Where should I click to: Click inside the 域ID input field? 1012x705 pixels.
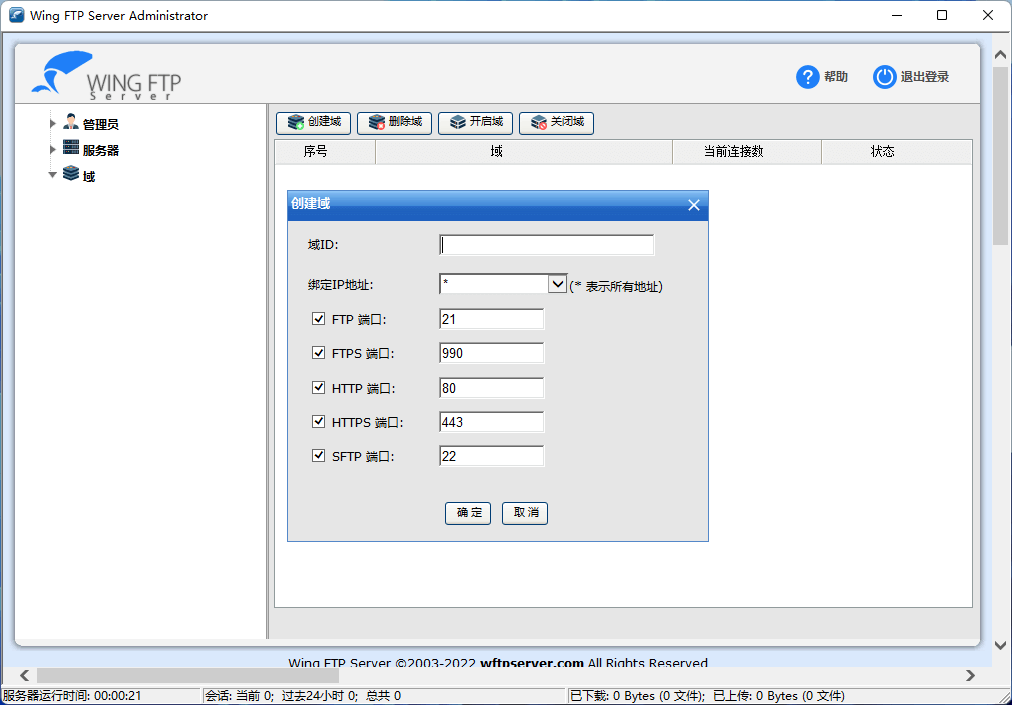pyautogui.click(x=546, y=244)
